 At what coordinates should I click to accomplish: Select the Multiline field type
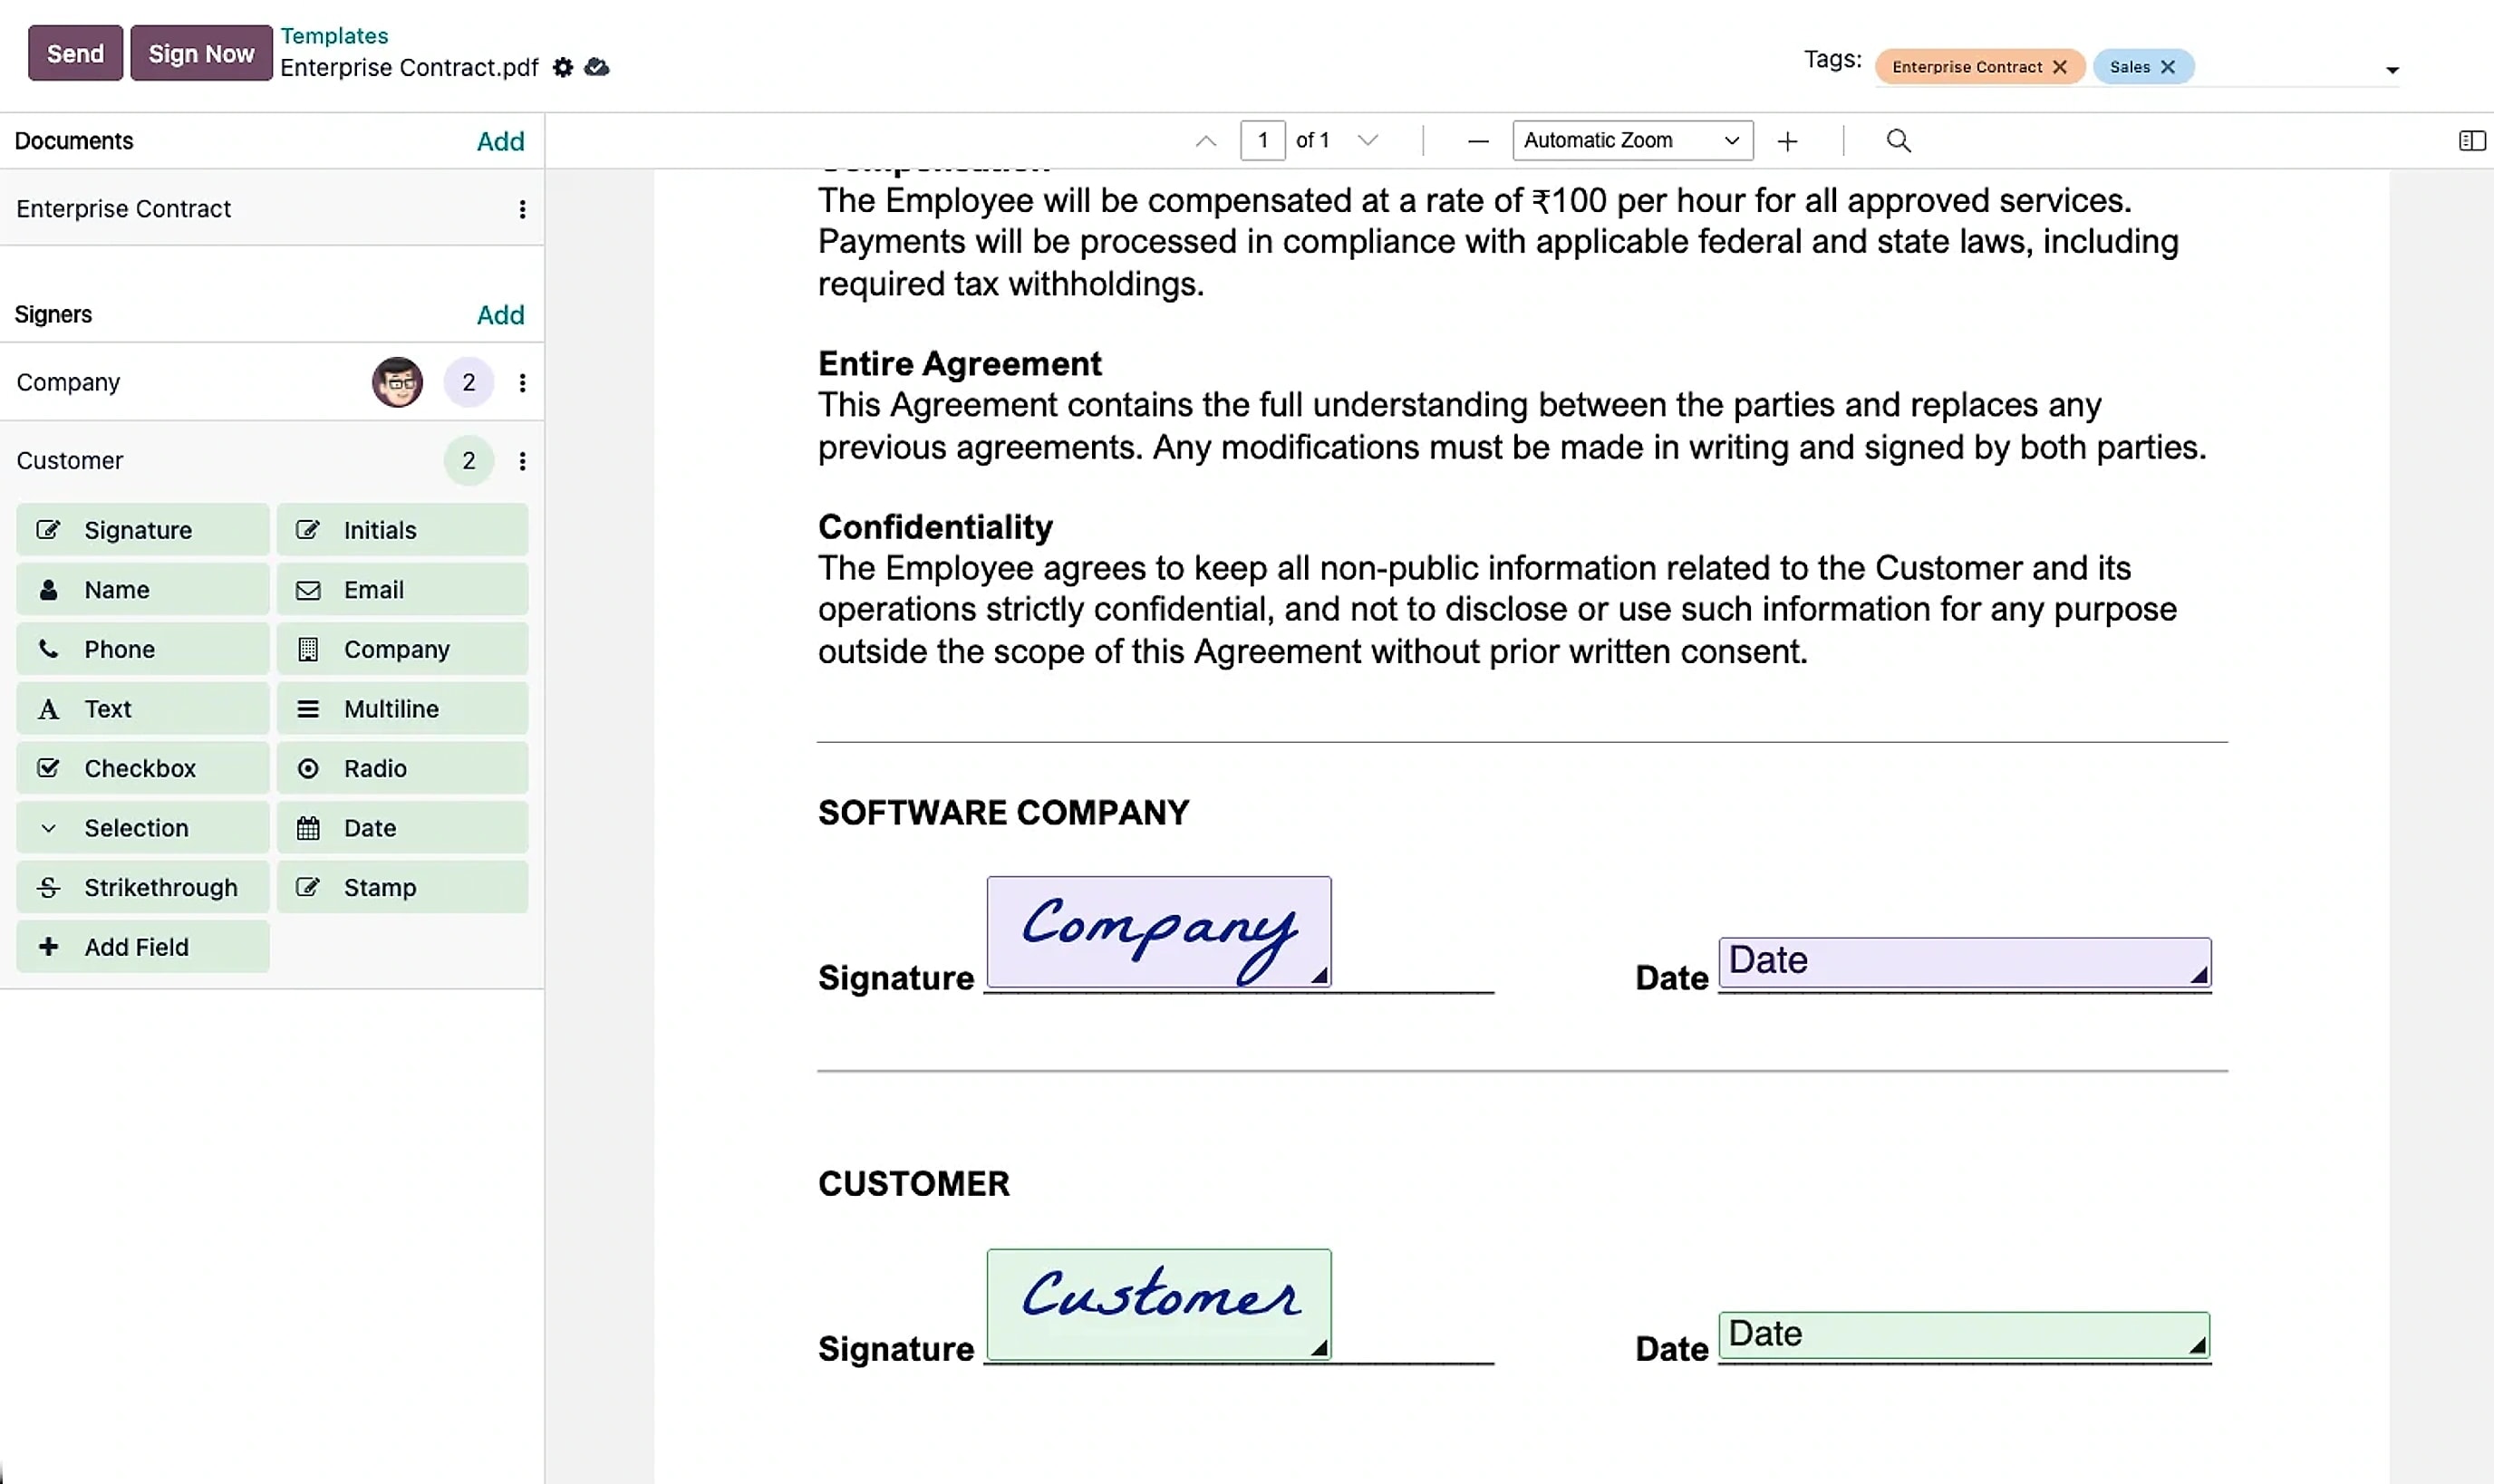(x=402, y=709)
